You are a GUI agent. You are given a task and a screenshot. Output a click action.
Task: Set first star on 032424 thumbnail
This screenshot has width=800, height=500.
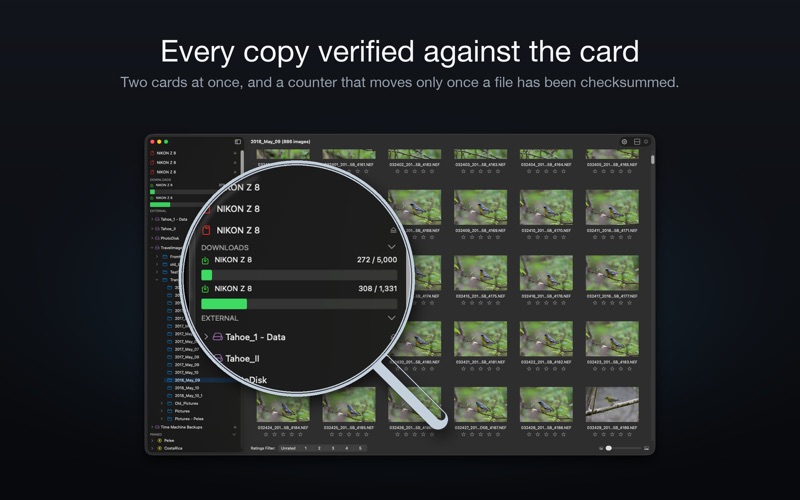pyautogui.click(x=266, y=434)
